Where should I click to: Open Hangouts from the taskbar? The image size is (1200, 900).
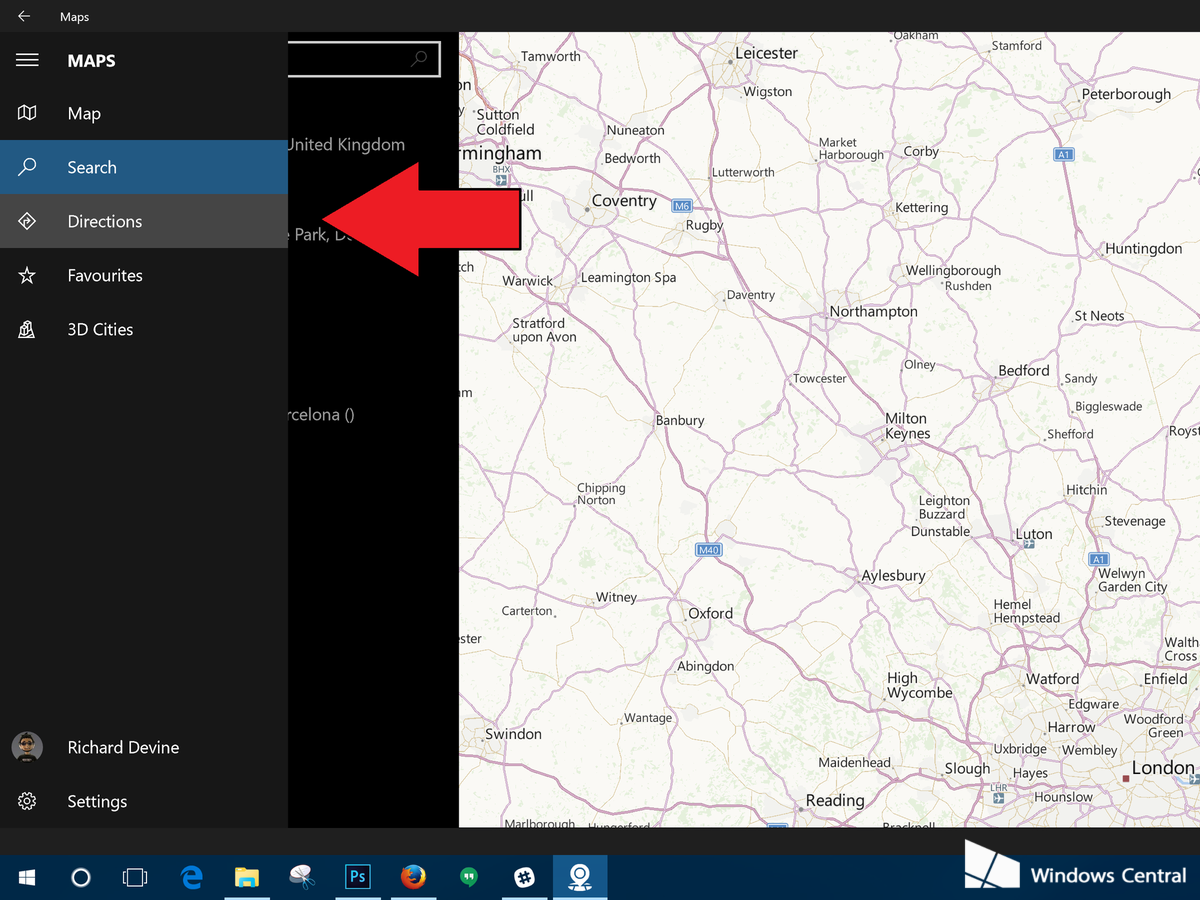(467, 877)
